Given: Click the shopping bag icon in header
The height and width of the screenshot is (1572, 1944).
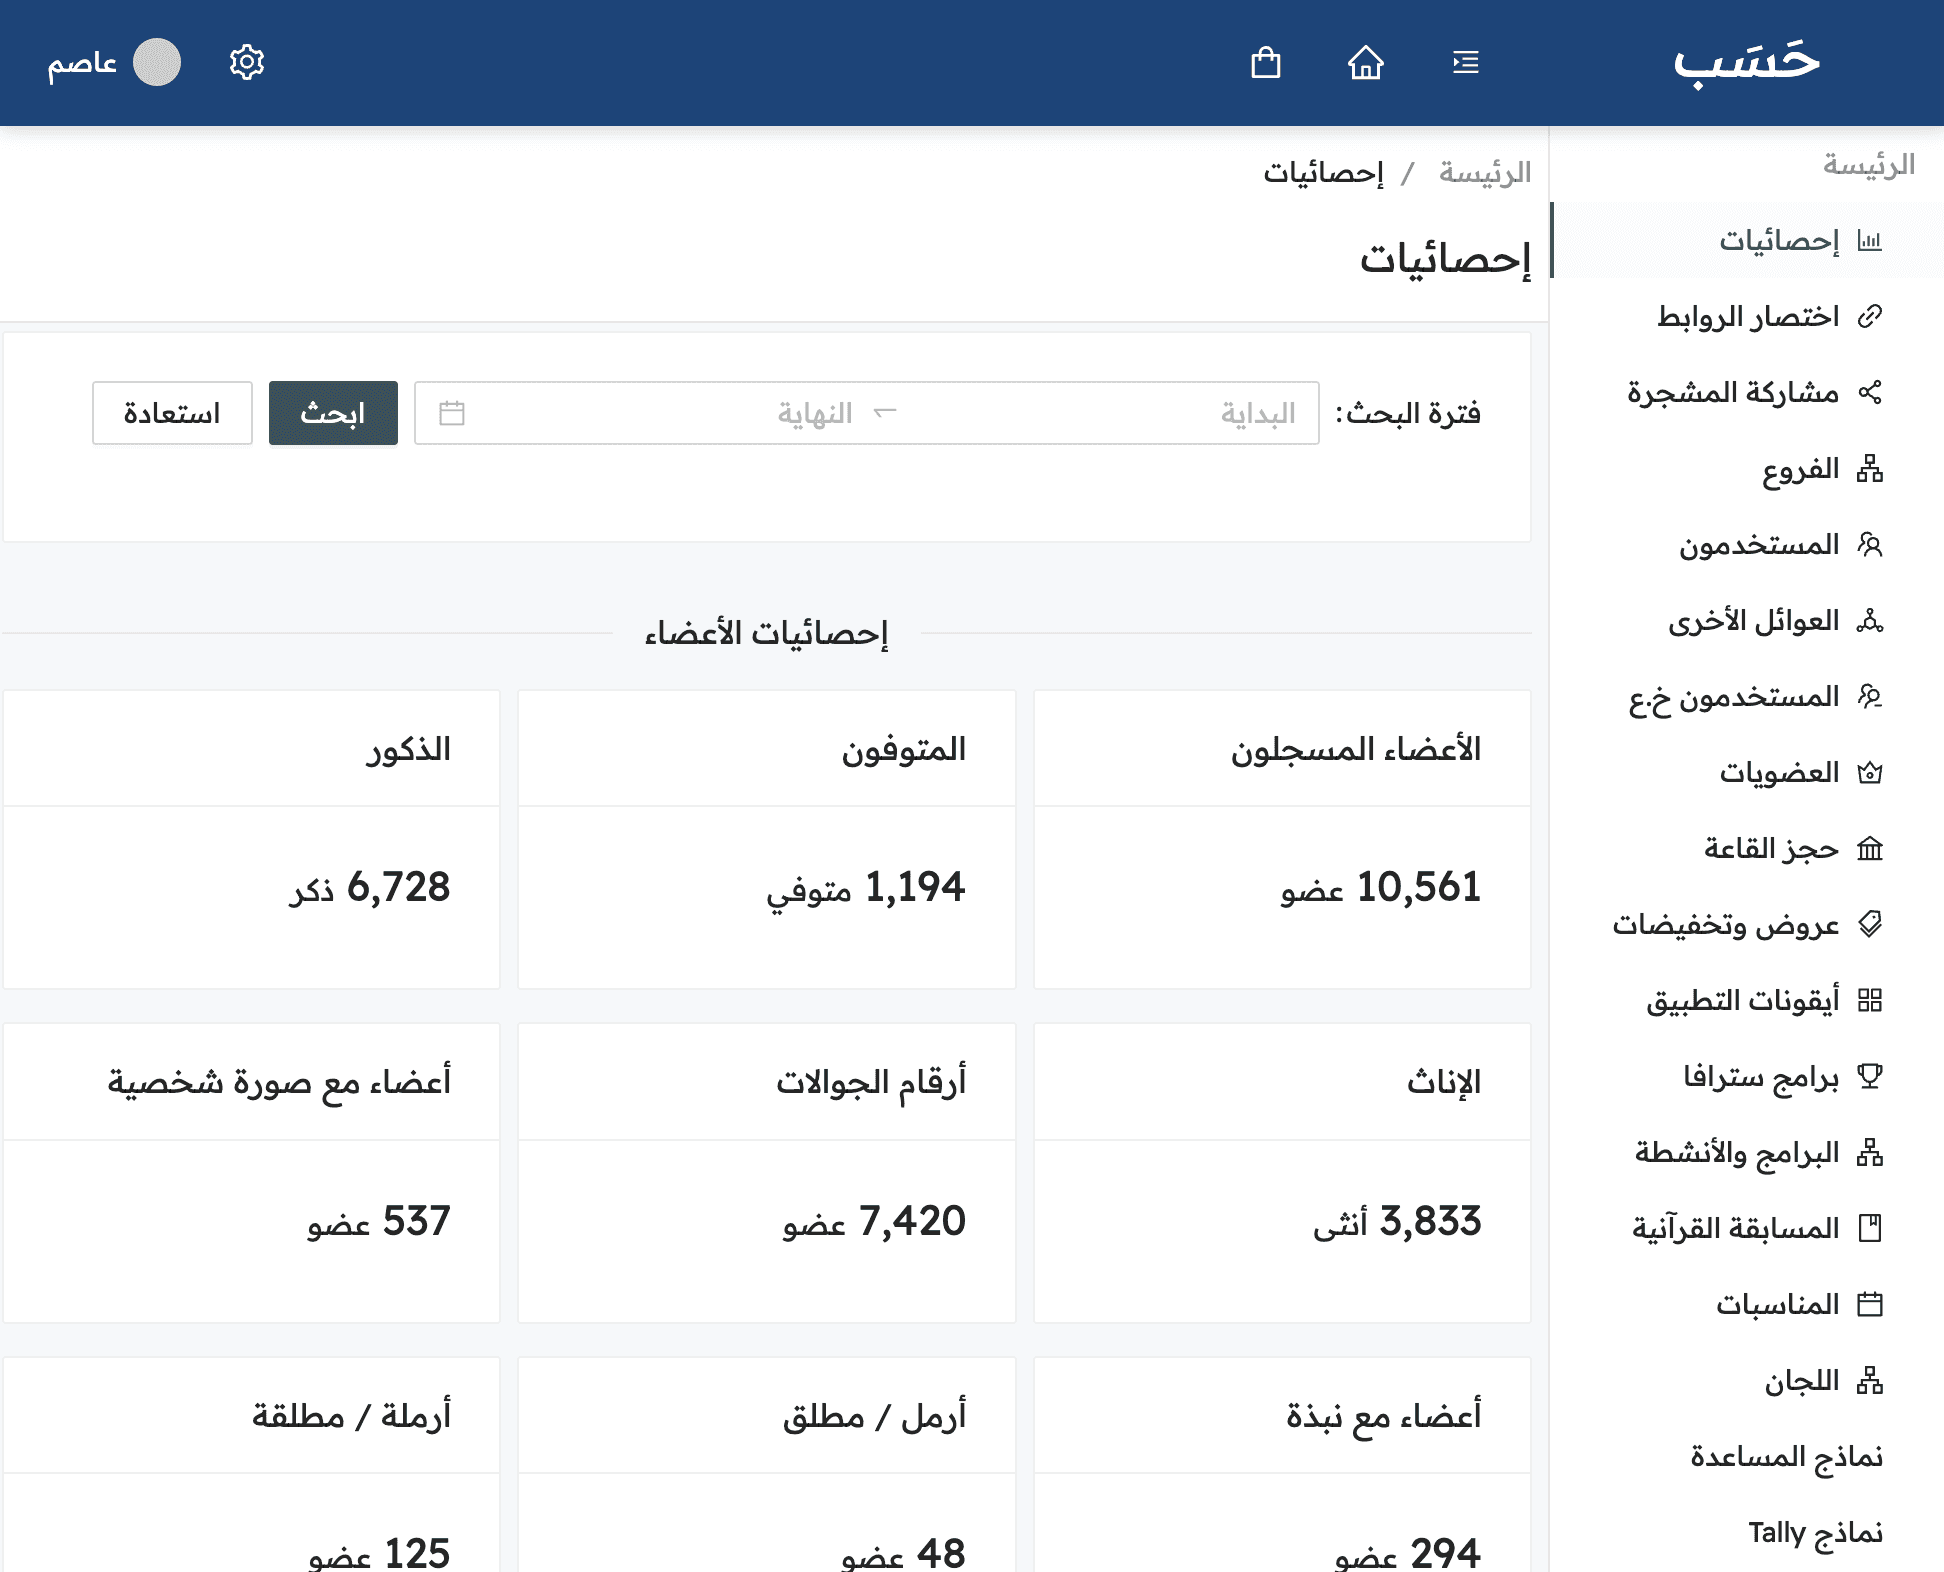Looking at the screenshot, I should [1266, 63].
